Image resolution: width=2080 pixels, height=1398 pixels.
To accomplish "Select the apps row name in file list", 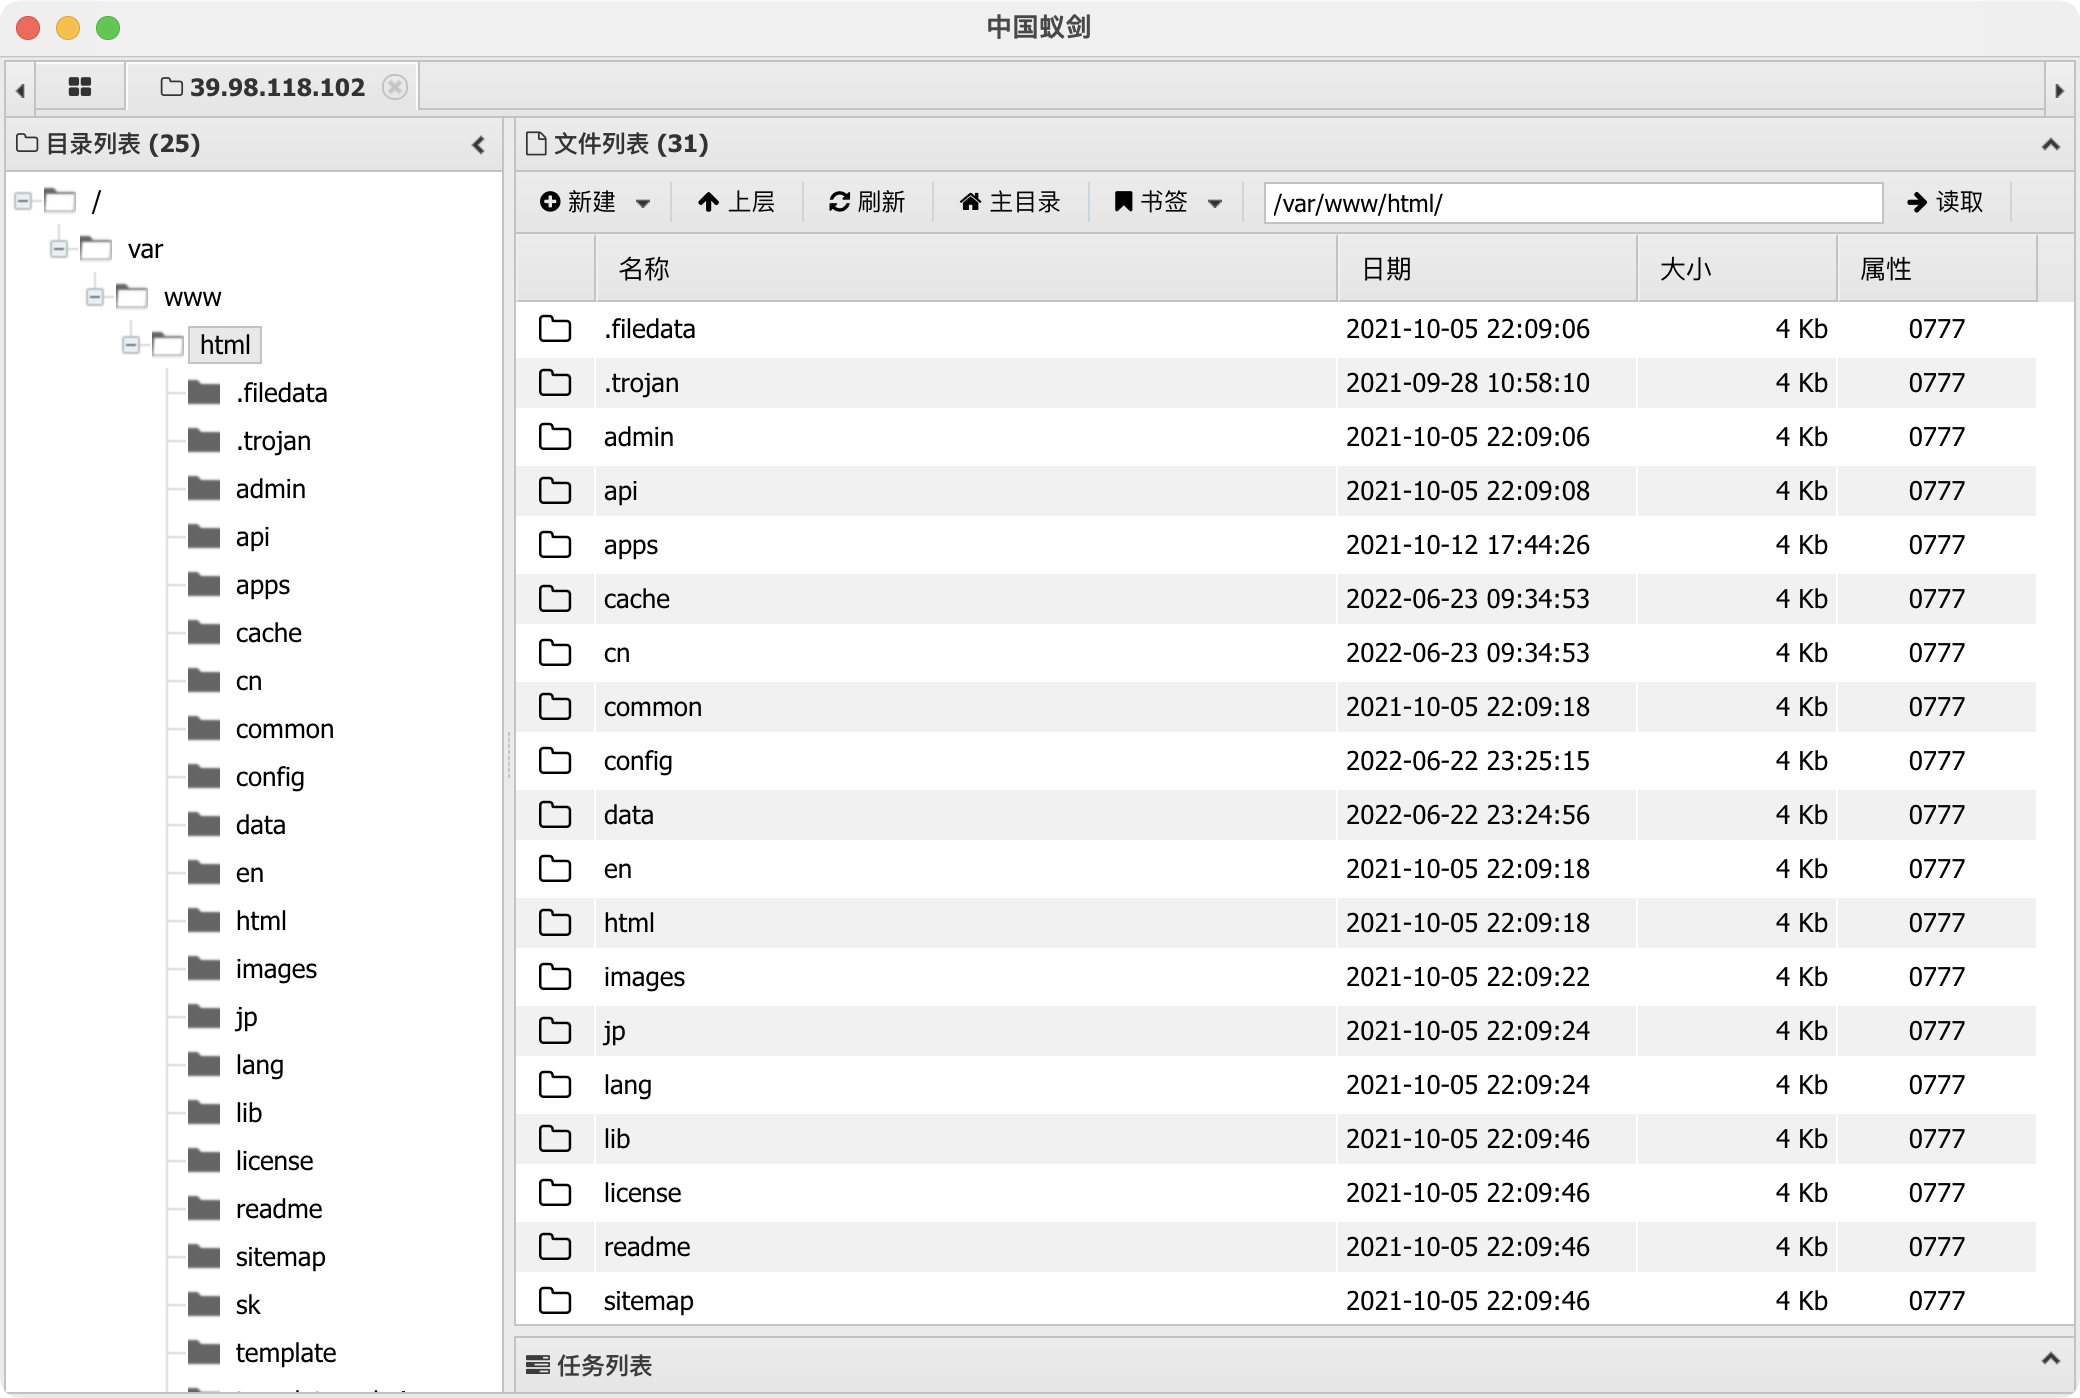I will pyautogui.click(x=631, y=545).
